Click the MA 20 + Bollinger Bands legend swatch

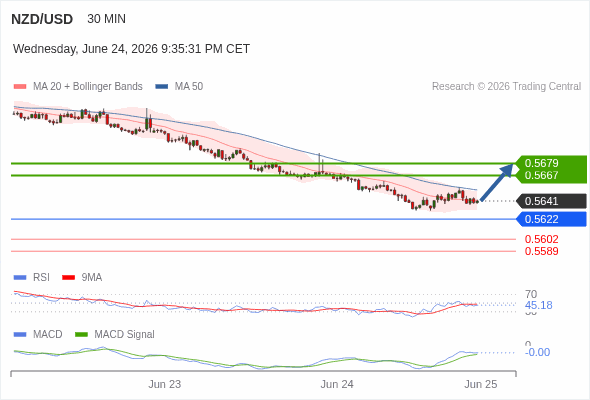coord(20,87)
